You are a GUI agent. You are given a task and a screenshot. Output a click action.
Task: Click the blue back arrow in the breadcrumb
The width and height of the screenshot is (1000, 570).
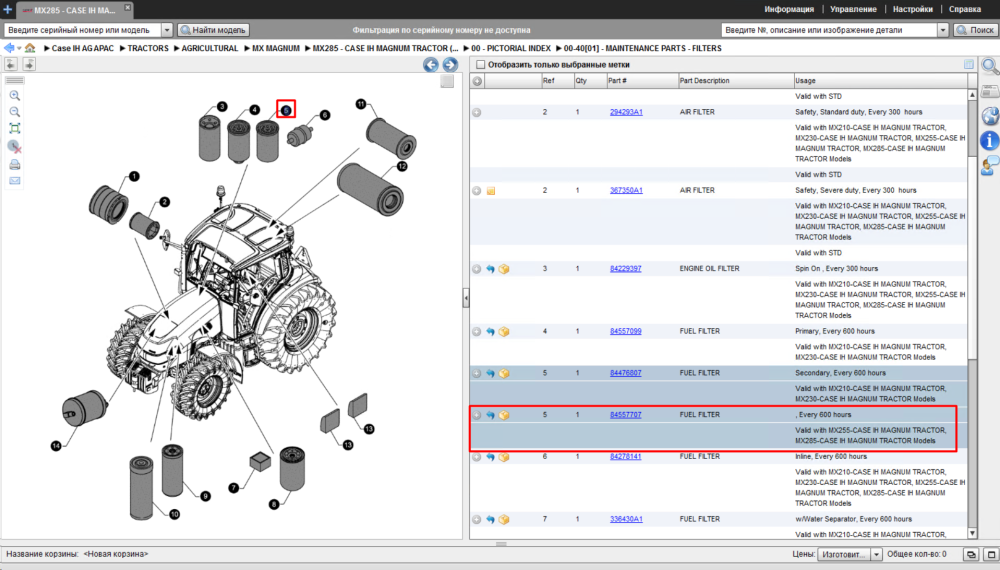[x=9, y=48]
